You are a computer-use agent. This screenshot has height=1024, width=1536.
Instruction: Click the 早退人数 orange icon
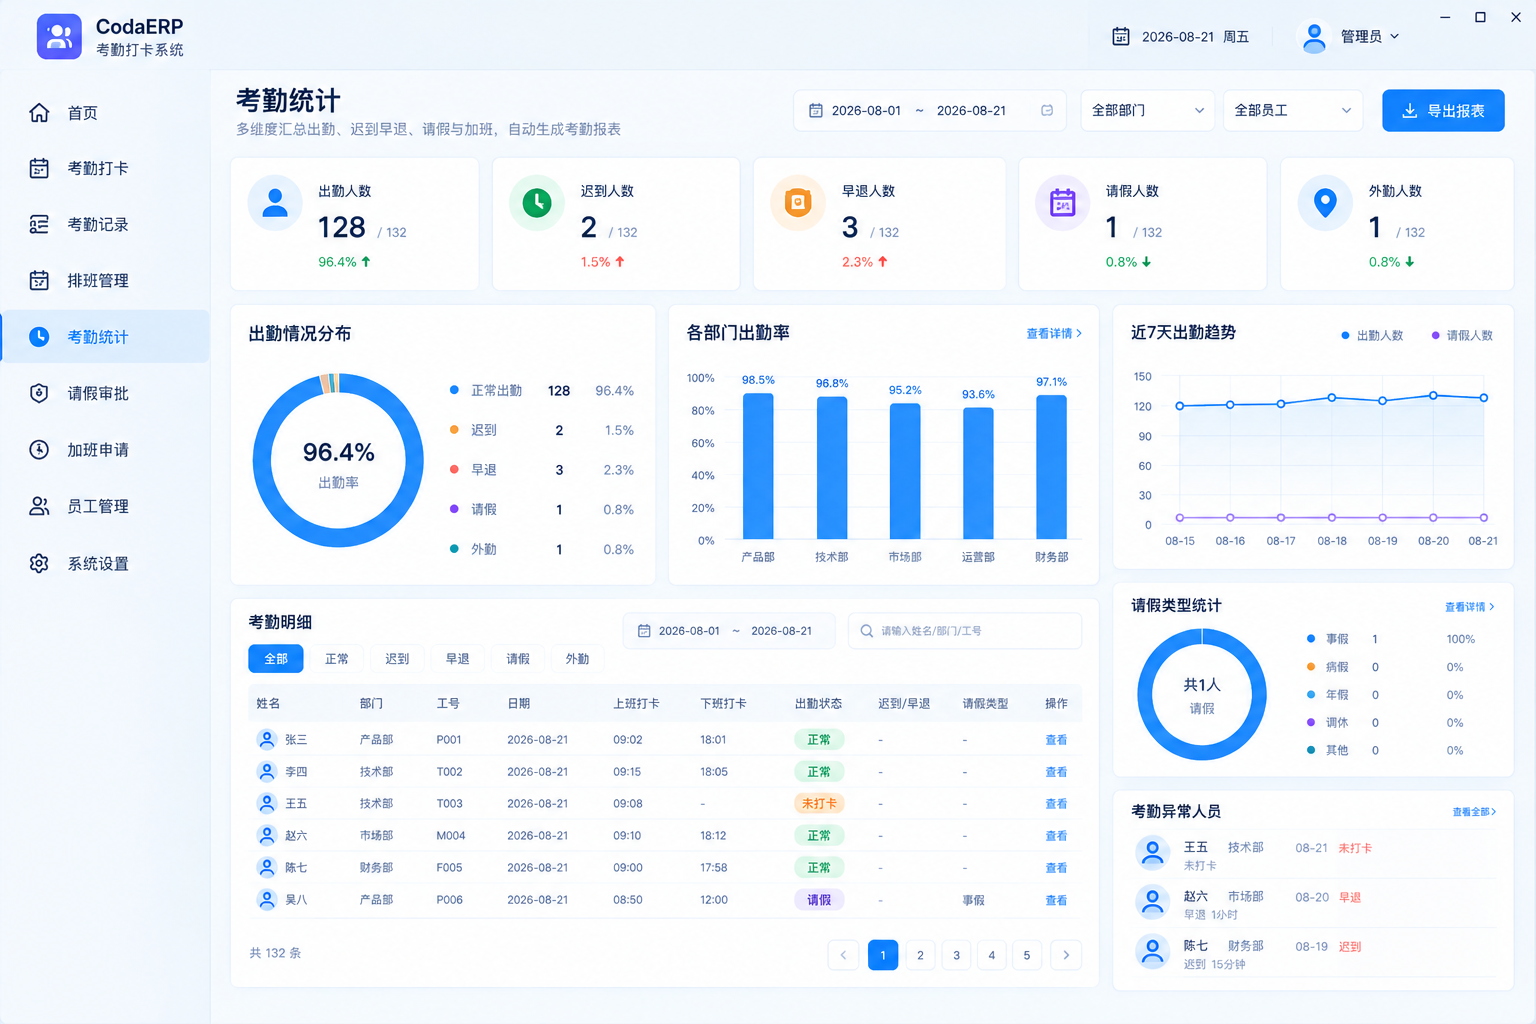click(798, 203)
